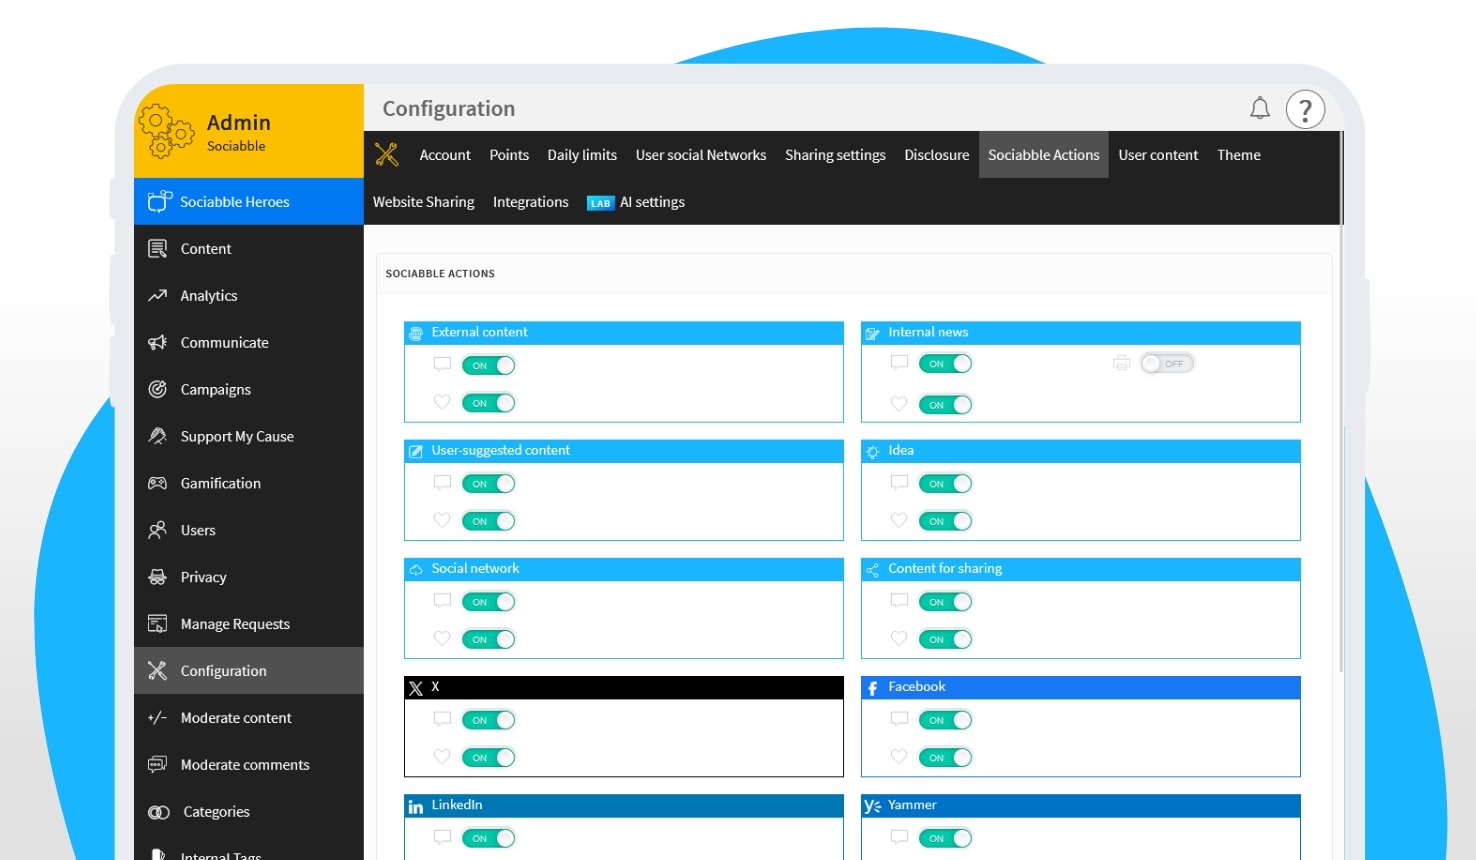Image resolution: width=1476 pixels, height=860 pixels.
Task: Go to the Integrations tab
Action: coord(531,202)
